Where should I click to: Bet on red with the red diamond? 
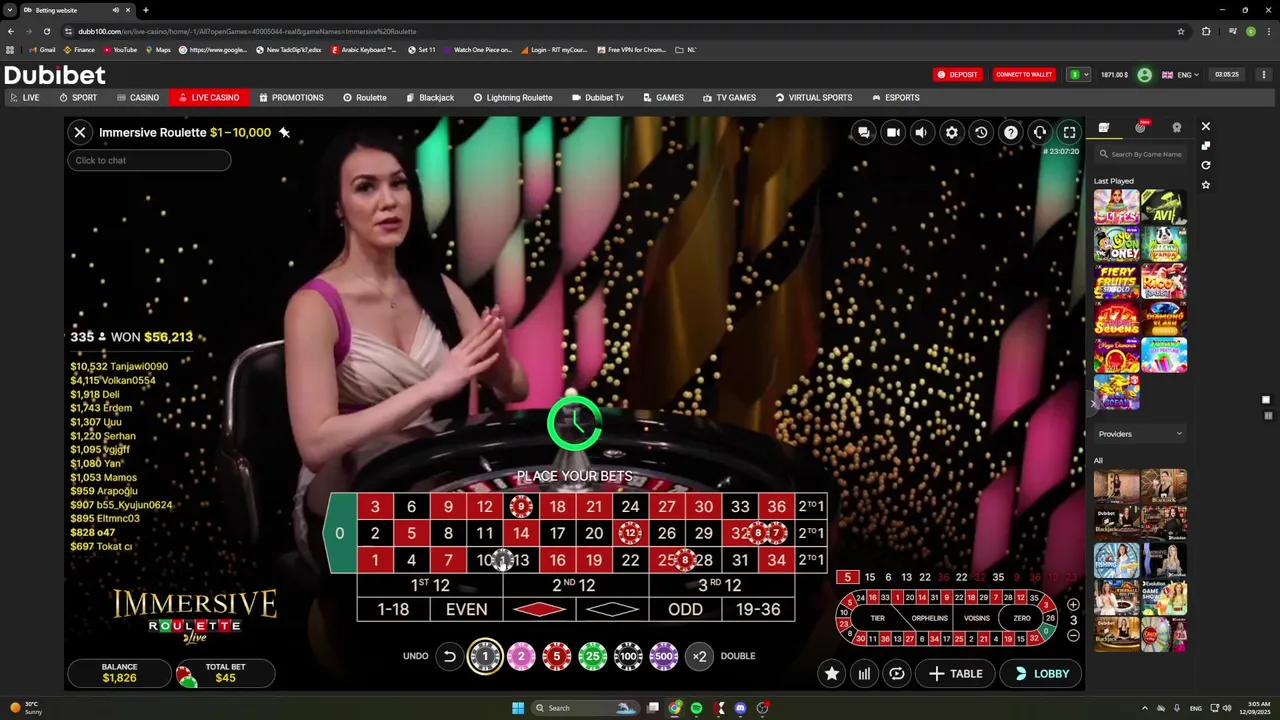click(539, 609)
